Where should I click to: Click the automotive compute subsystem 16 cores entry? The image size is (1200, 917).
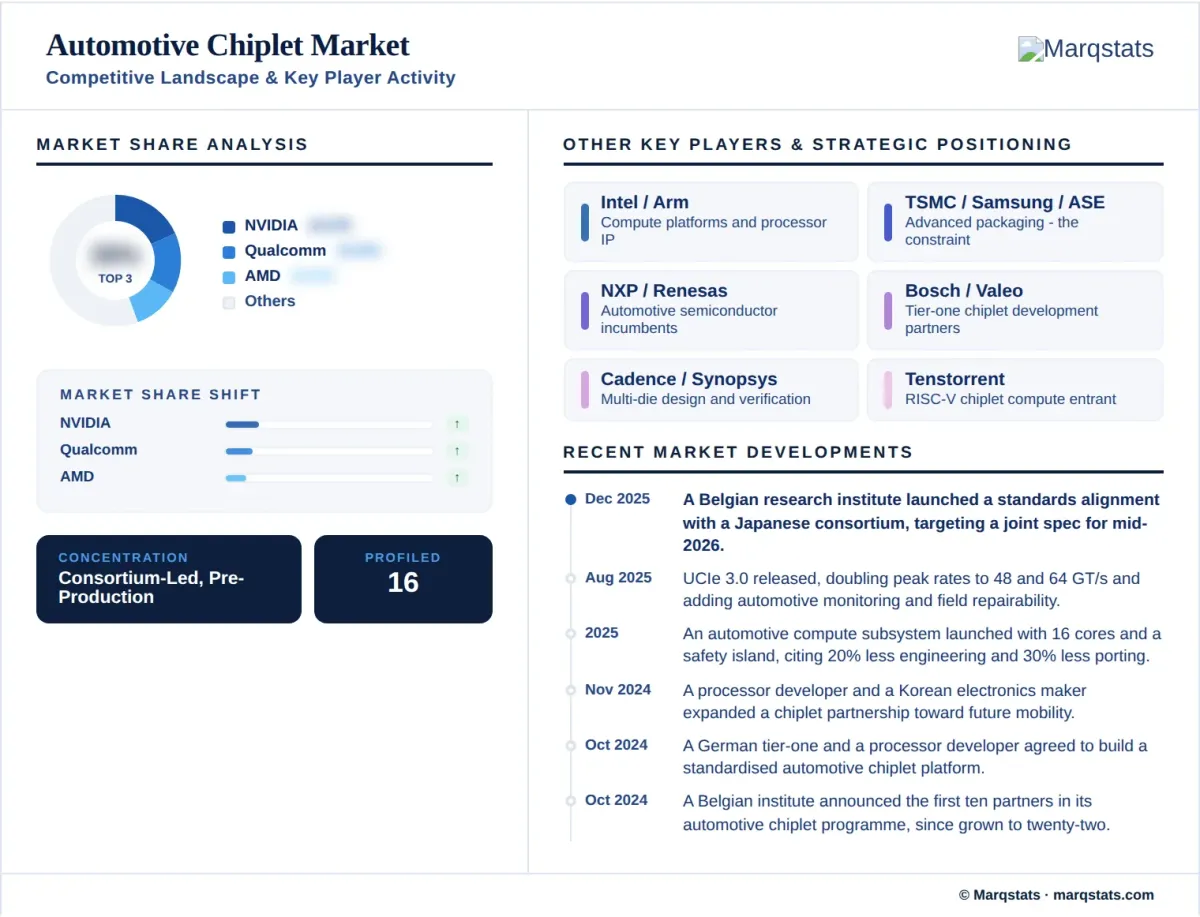coord(922,645)
